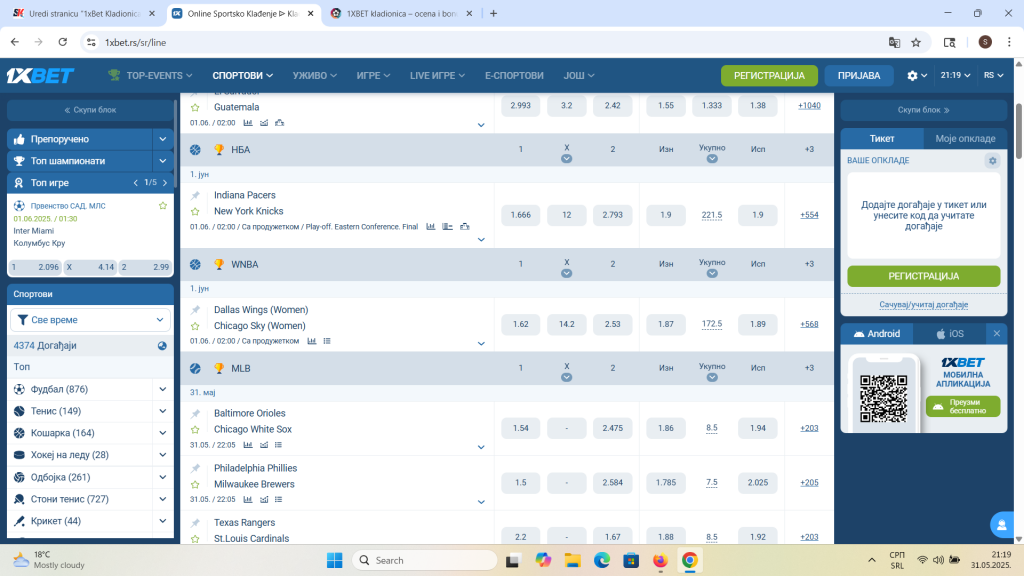
Task: Click basketball icon next to WNBA
Action: 195,264
